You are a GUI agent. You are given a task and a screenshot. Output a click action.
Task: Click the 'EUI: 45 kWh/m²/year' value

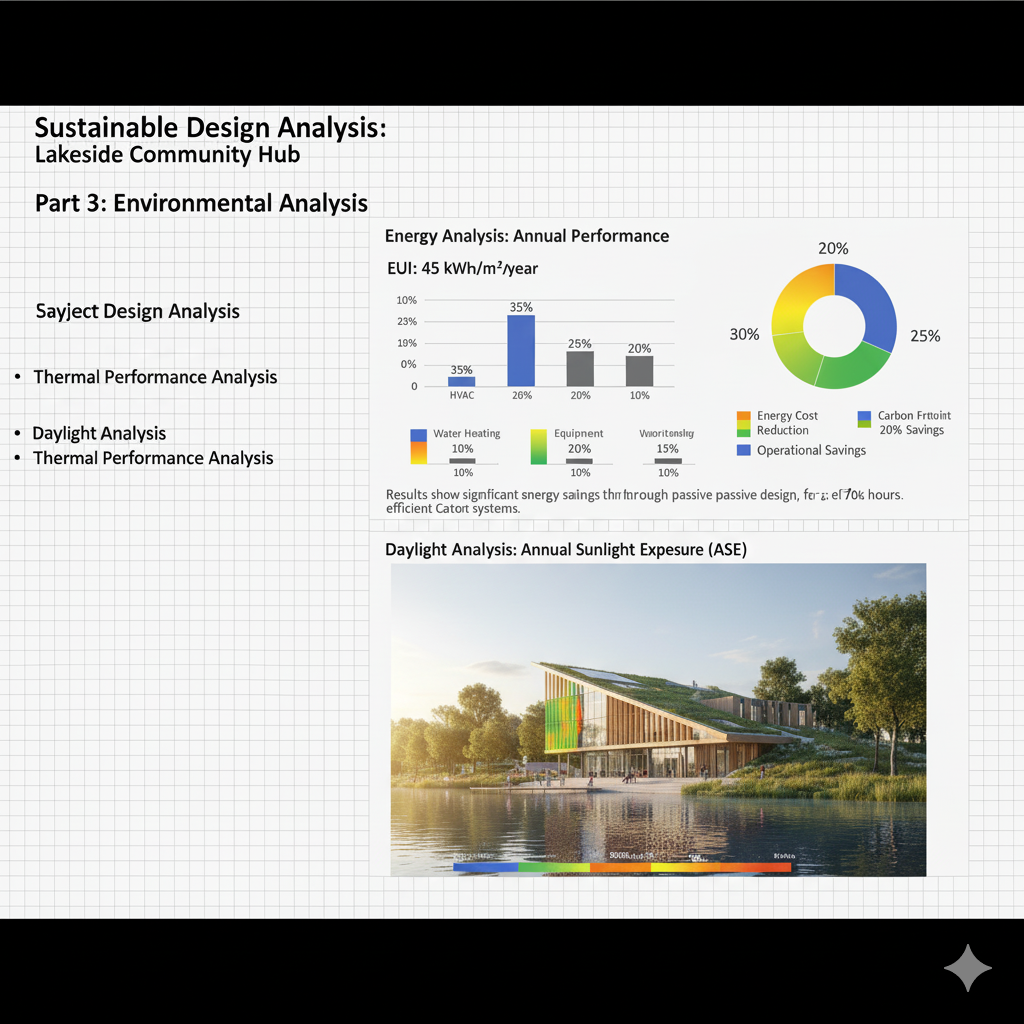click(x=462, y=268)
